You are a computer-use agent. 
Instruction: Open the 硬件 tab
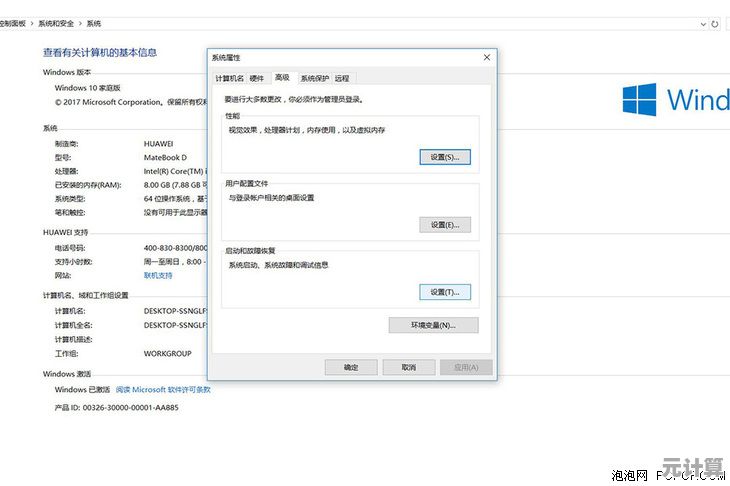pos(257,78)
